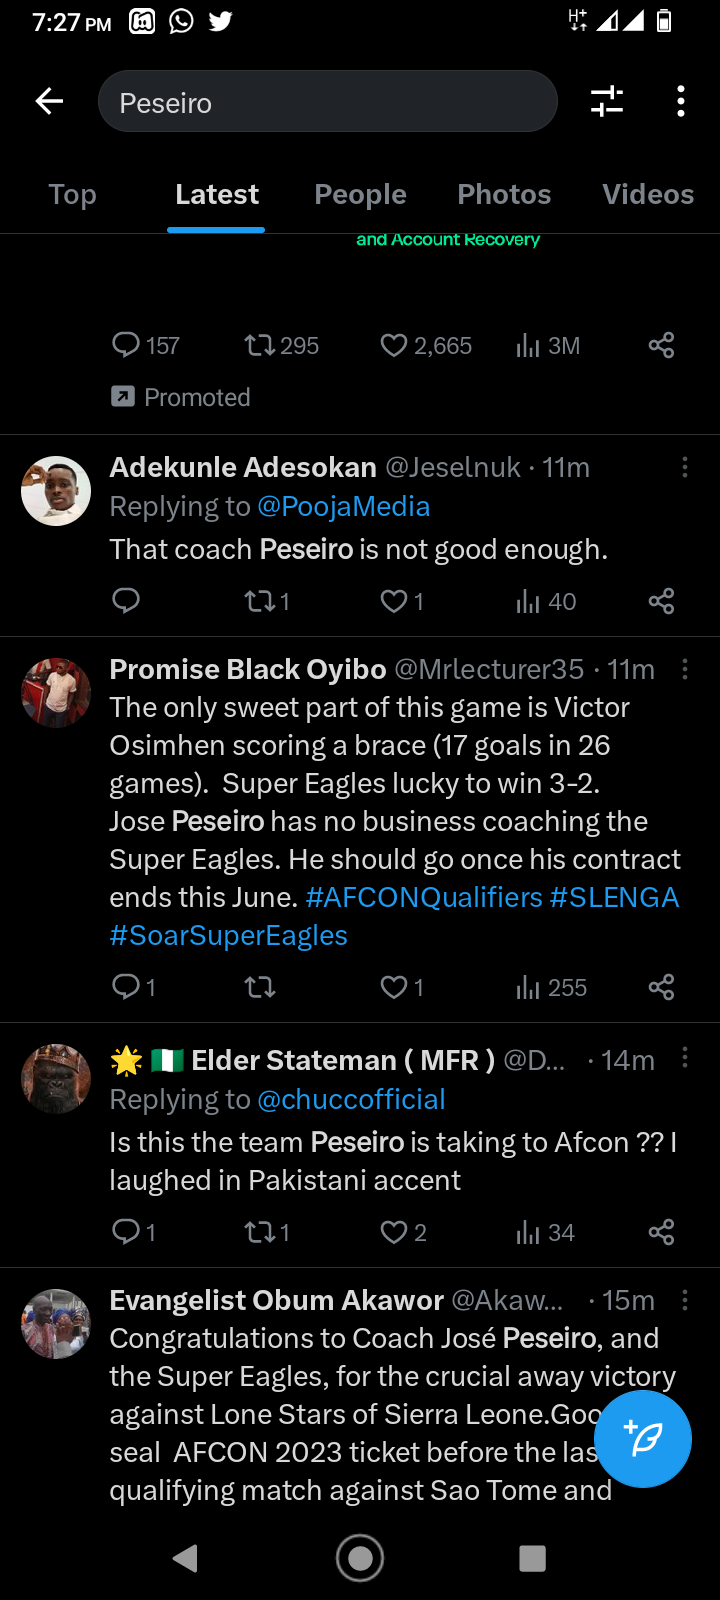Switch to the Photos tab
Screen dimensions: 720x1600
(x=504, y=194)
